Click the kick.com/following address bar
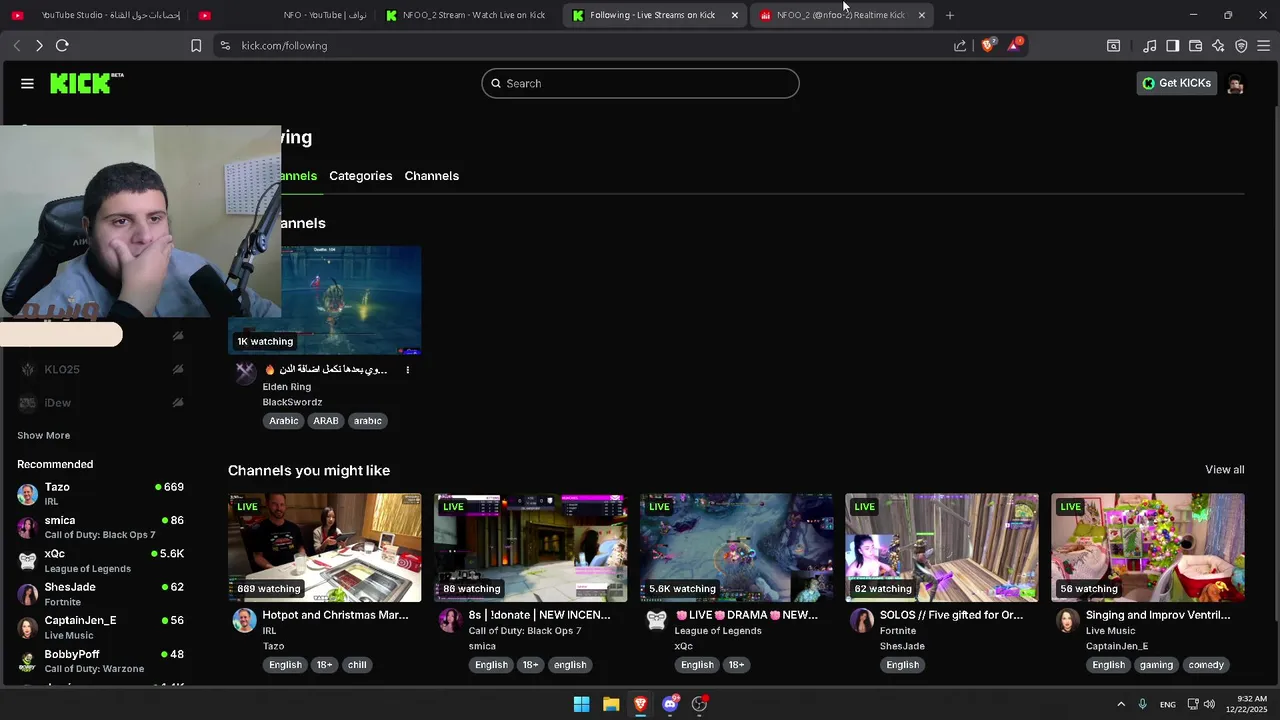The width and height of the screenshot is (1280, 720). tap(580, 45)
